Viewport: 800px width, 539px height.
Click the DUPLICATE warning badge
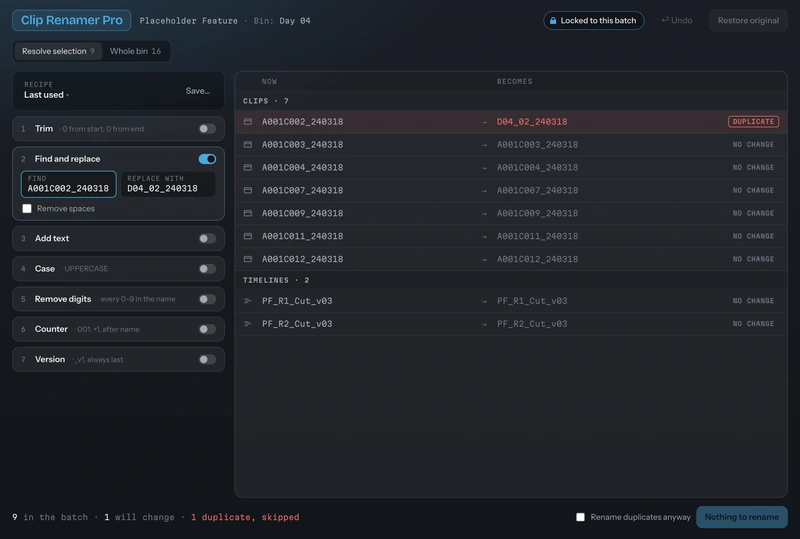753,121
